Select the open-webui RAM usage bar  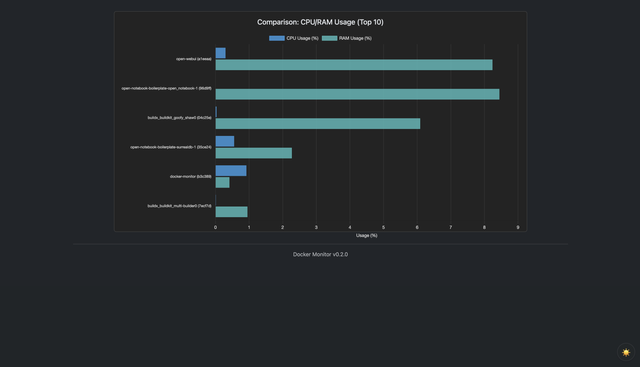click(354, 65)
